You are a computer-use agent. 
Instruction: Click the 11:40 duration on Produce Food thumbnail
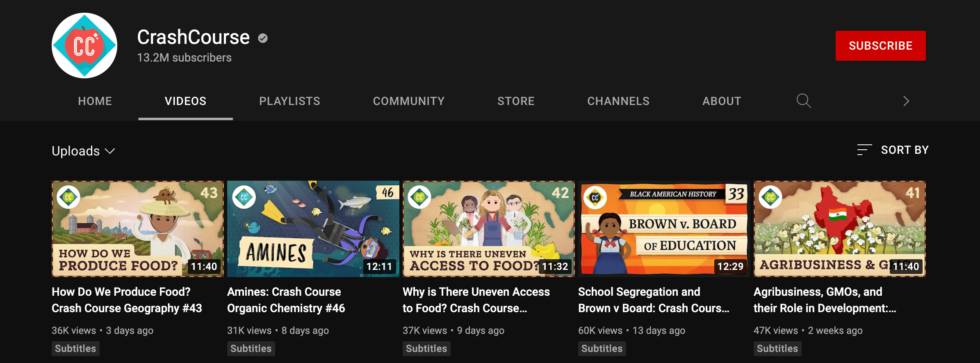pos(204,267)
